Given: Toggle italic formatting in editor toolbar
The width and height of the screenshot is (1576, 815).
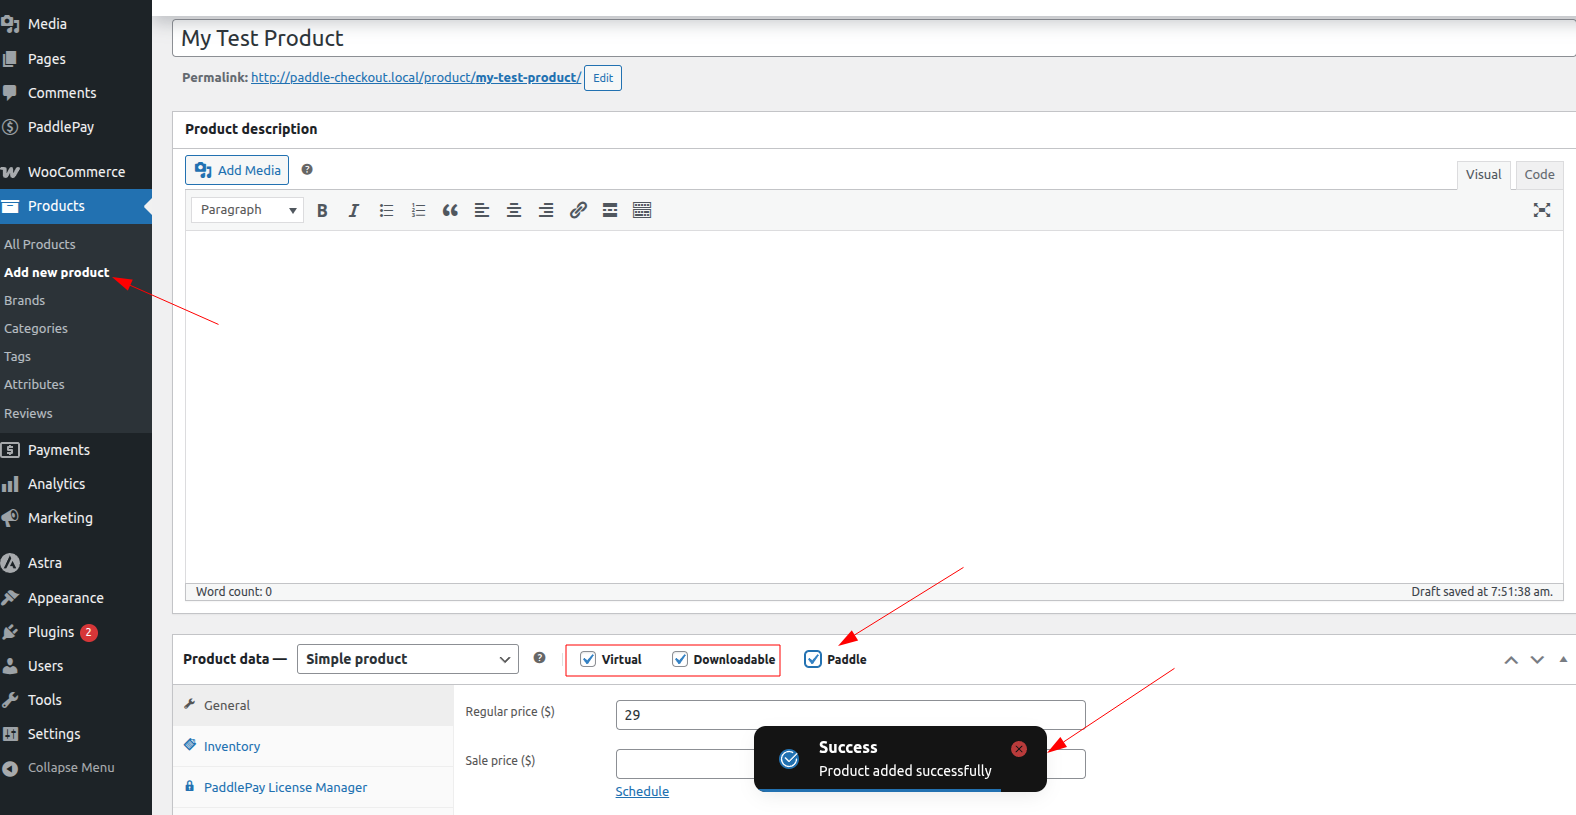Looking at the screenshot, I should [353, 210].
